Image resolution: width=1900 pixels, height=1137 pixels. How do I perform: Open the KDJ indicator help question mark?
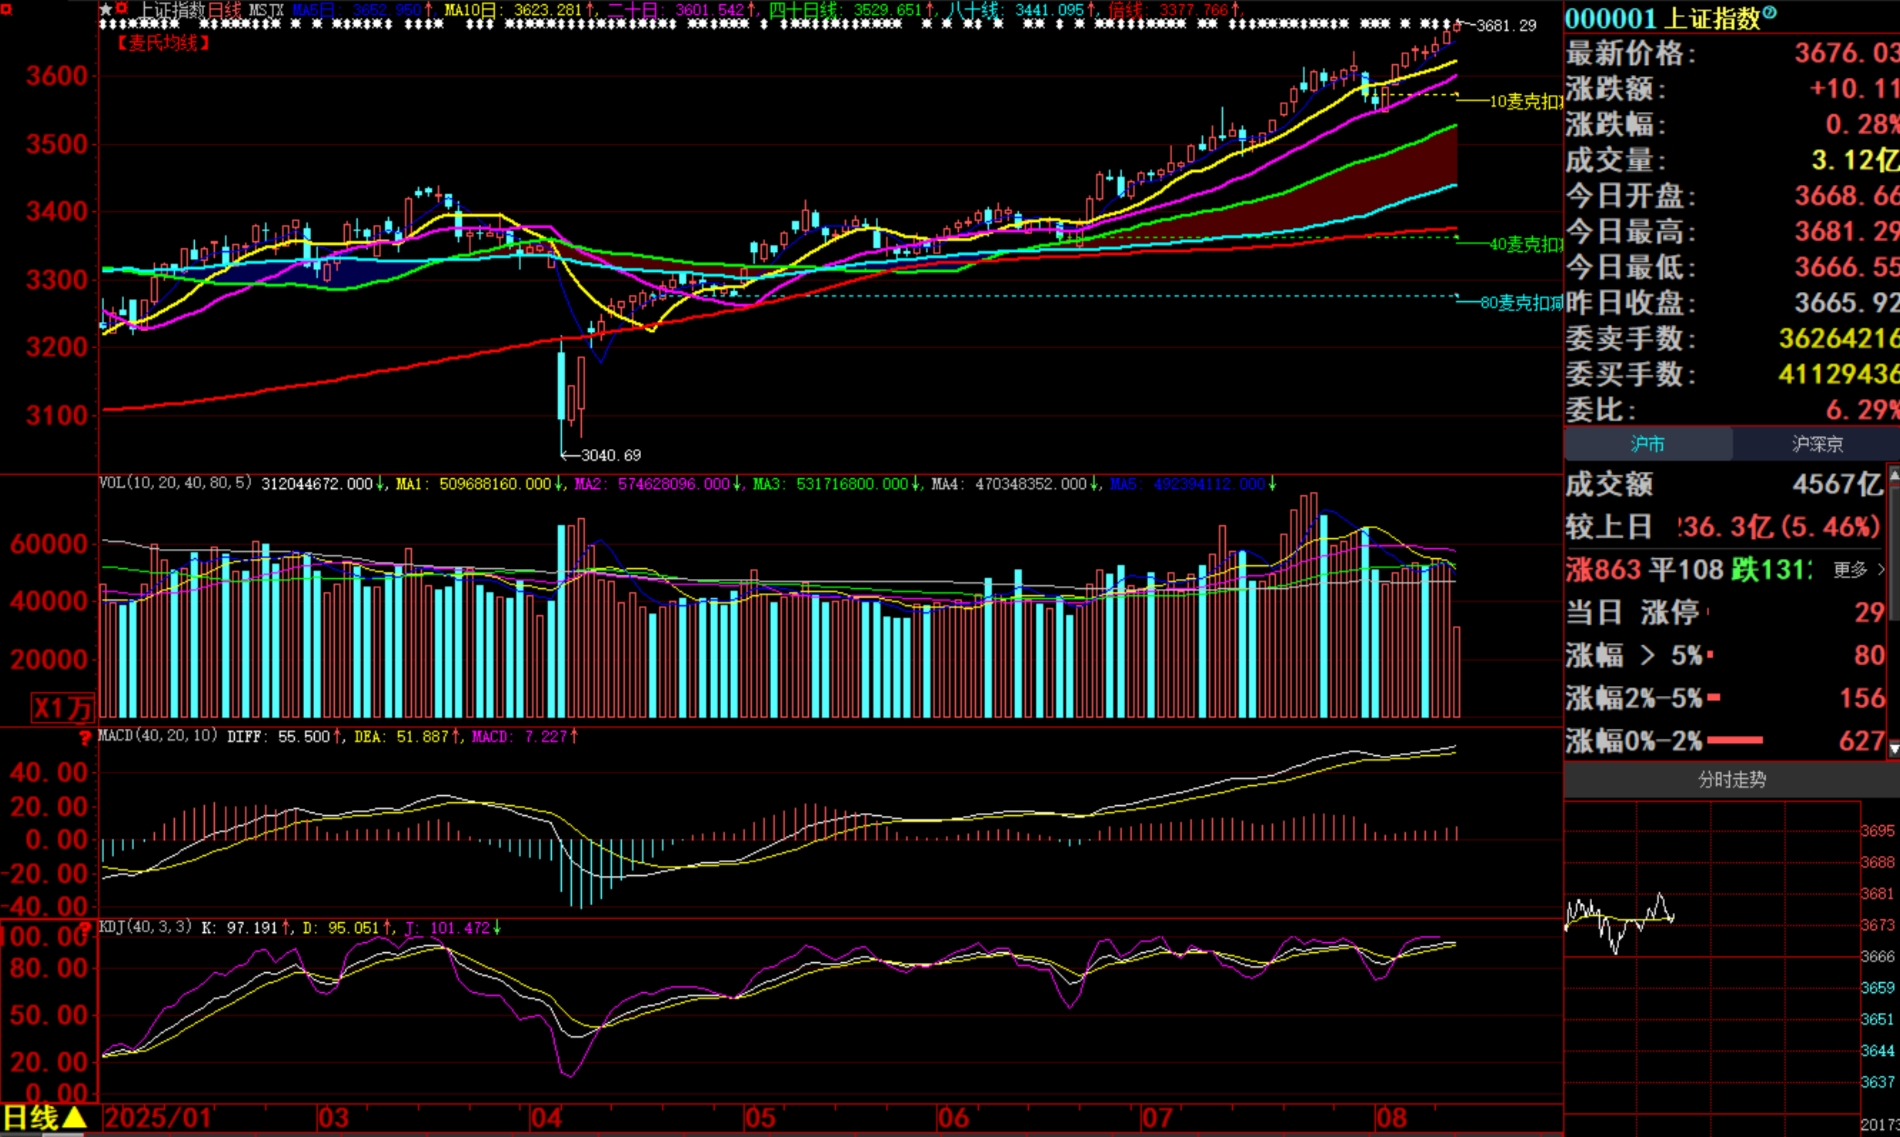[x=85, y=929]
